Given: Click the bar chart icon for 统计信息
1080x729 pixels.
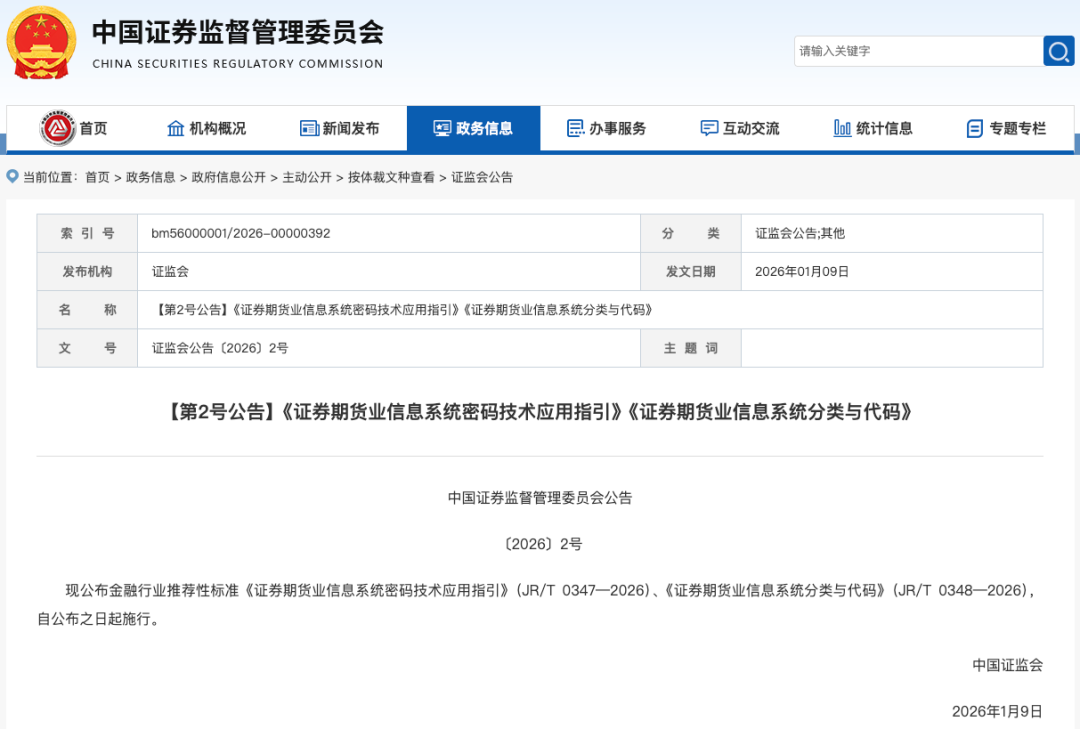Looking at the screenshot, I should 842,128.
